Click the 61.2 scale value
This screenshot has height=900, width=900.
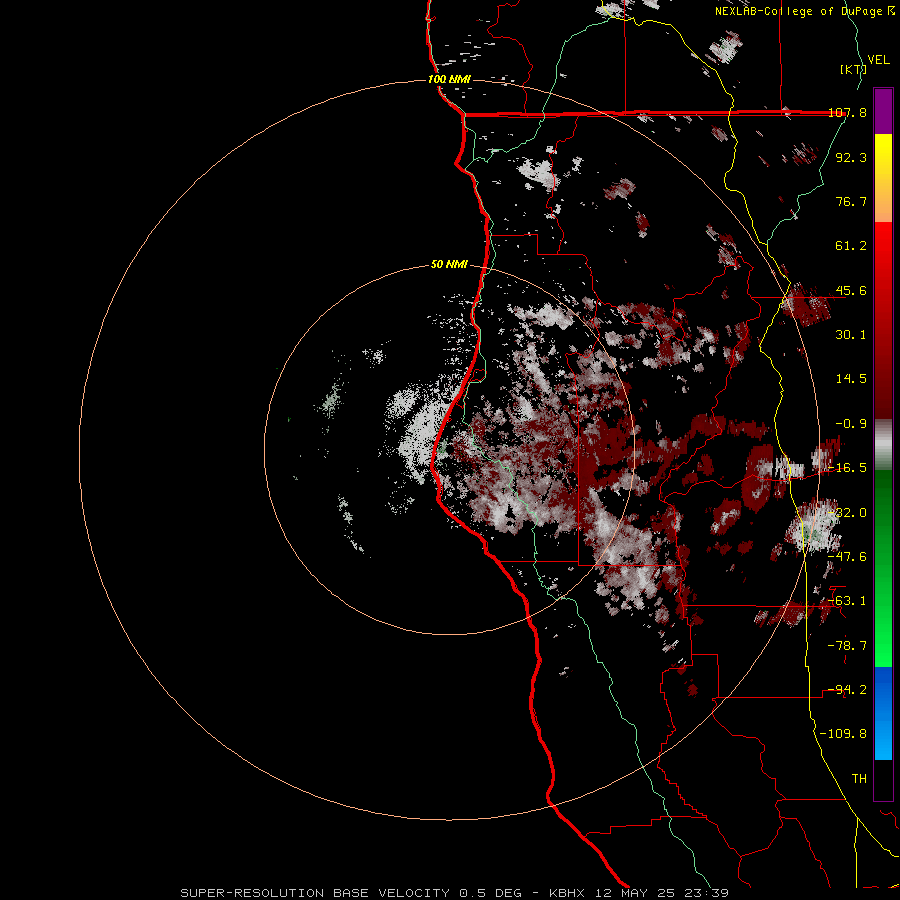tap(851, 246)
